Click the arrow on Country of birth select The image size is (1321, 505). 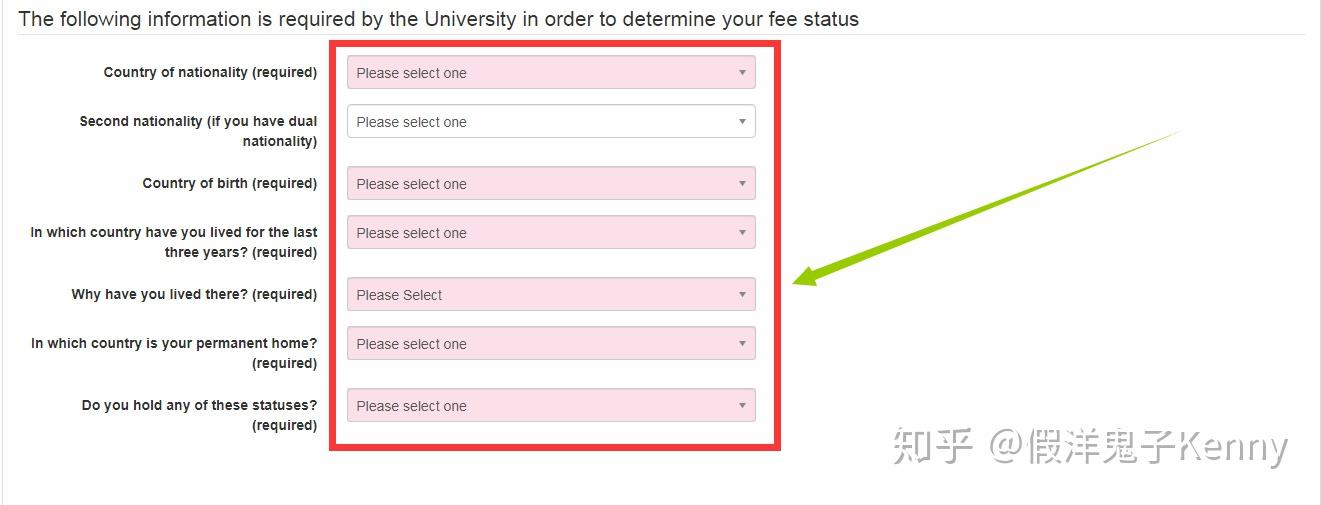tap(742, 184)
